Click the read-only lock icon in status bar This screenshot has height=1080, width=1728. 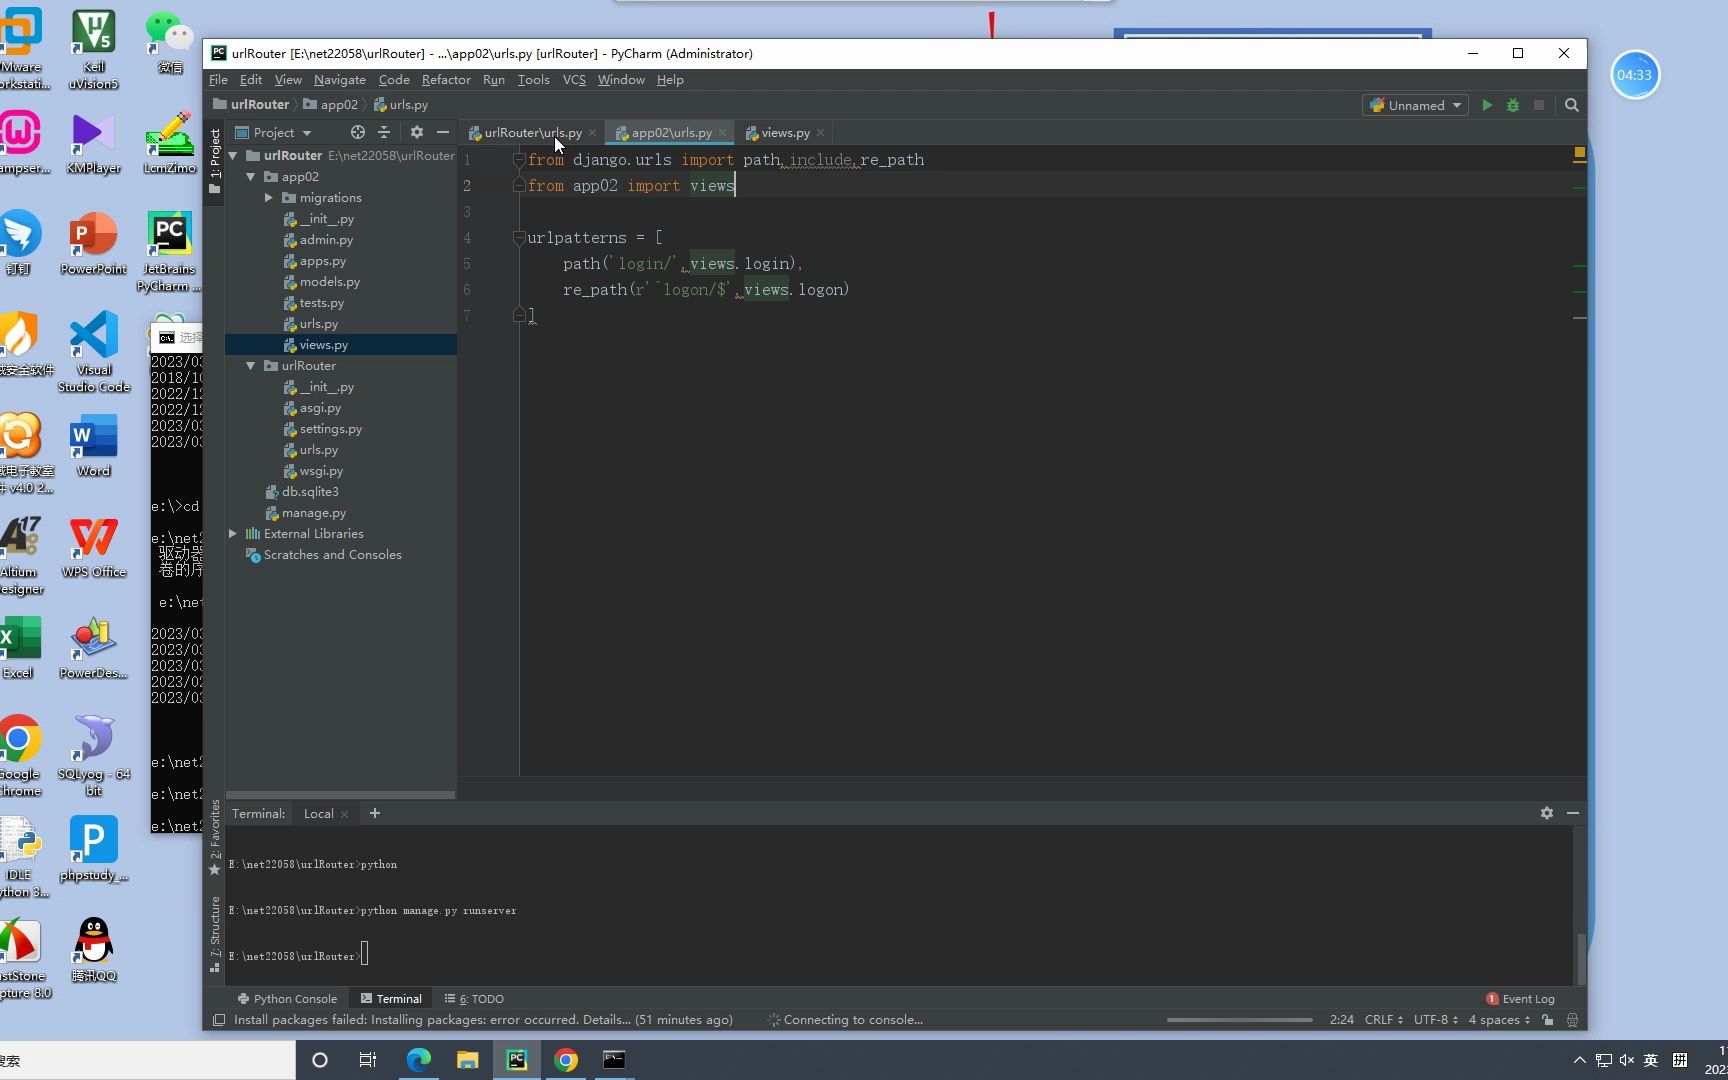[x=1548, y=1020]
